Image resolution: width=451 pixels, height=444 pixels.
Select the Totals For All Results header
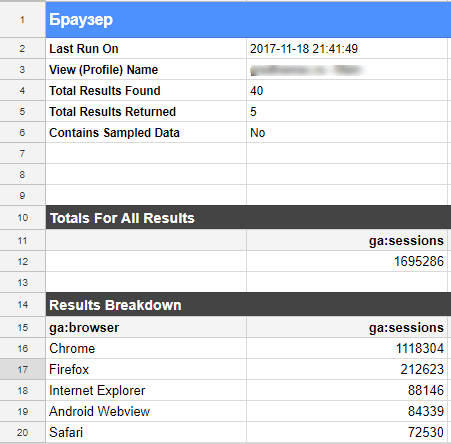click(x=248, y=218)
